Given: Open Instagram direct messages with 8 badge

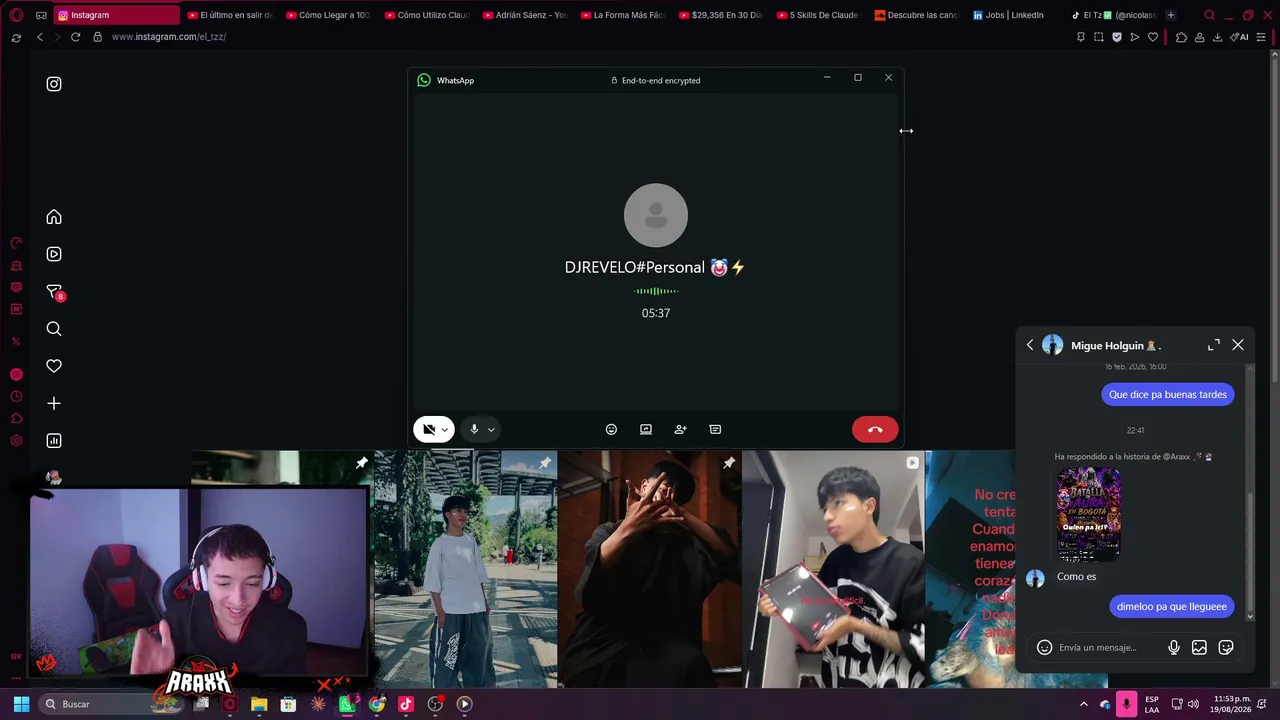Looking at the screenshot, I should [55, 292].
